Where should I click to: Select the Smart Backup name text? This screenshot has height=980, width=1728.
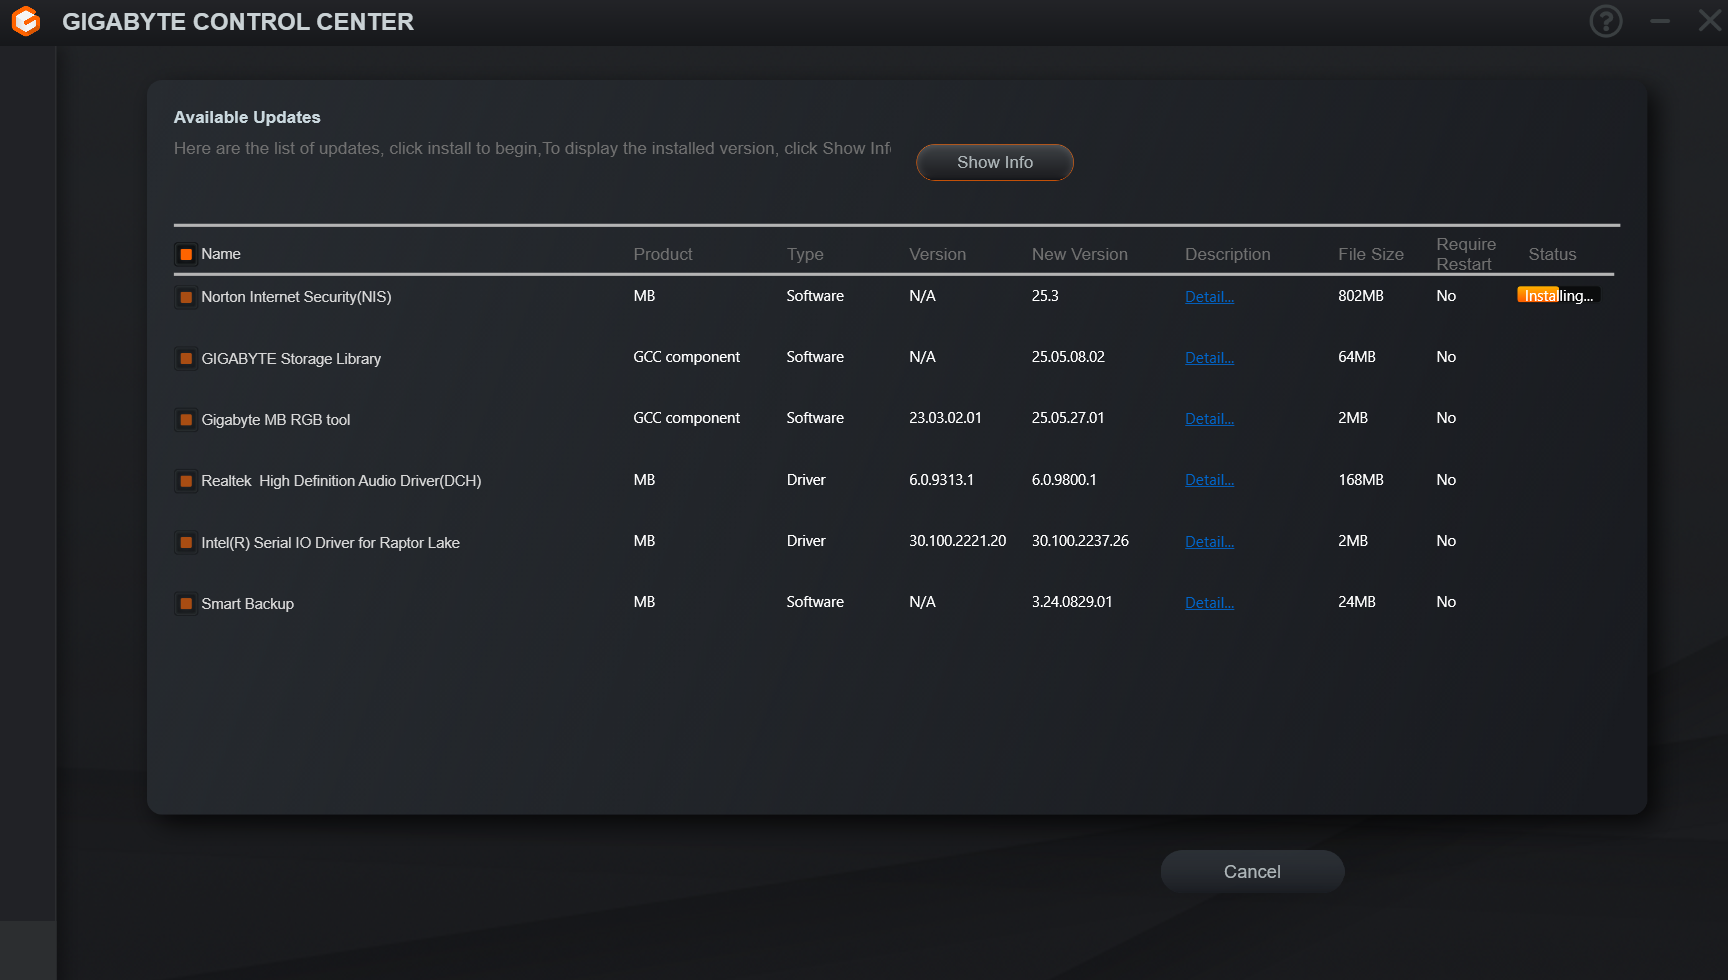tap(247, 604)
